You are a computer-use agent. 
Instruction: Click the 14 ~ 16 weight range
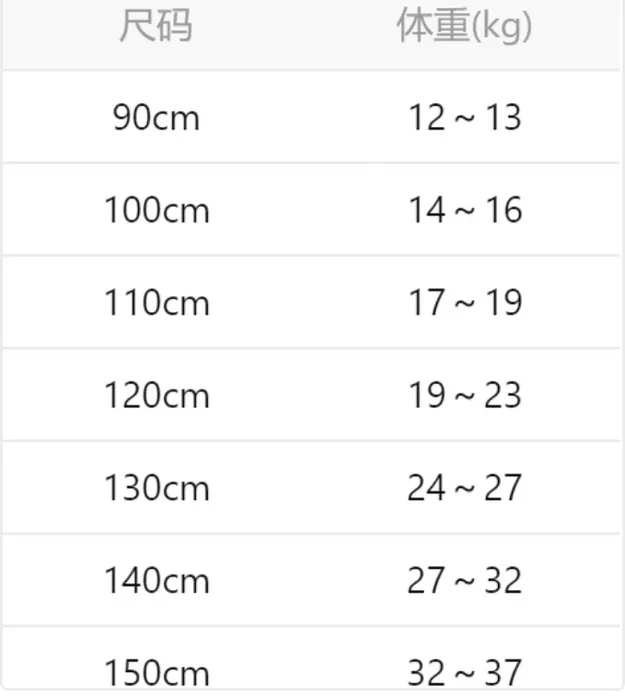(464, 211)
